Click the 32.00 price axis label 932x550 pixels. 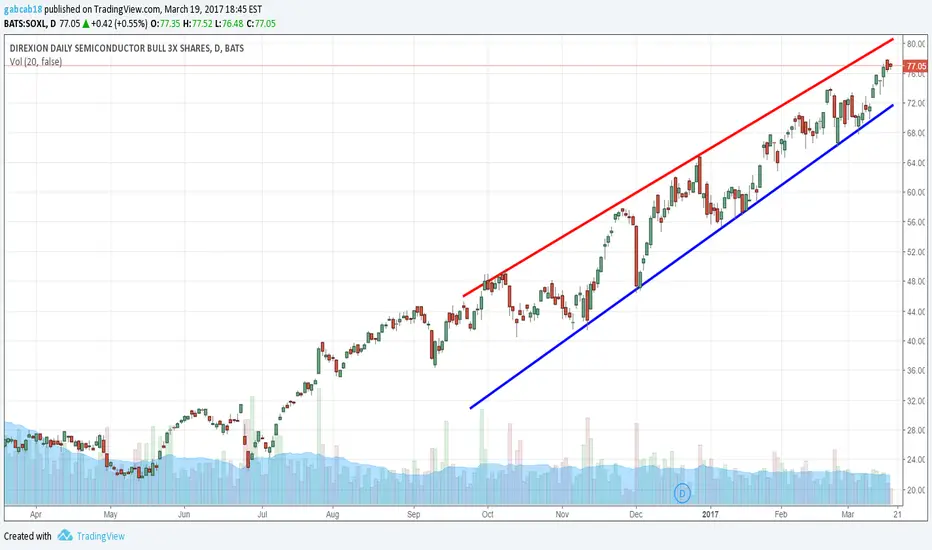[917, 401]
